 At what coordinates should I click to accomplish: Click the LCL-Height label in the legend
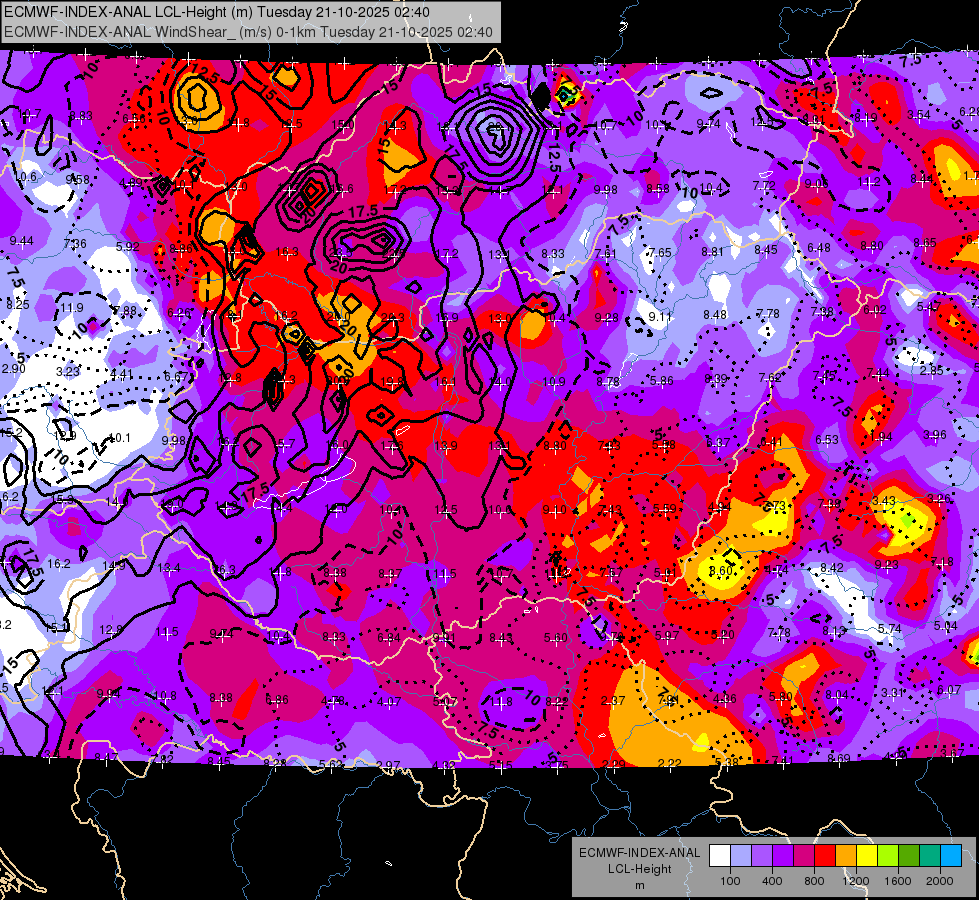639,869
